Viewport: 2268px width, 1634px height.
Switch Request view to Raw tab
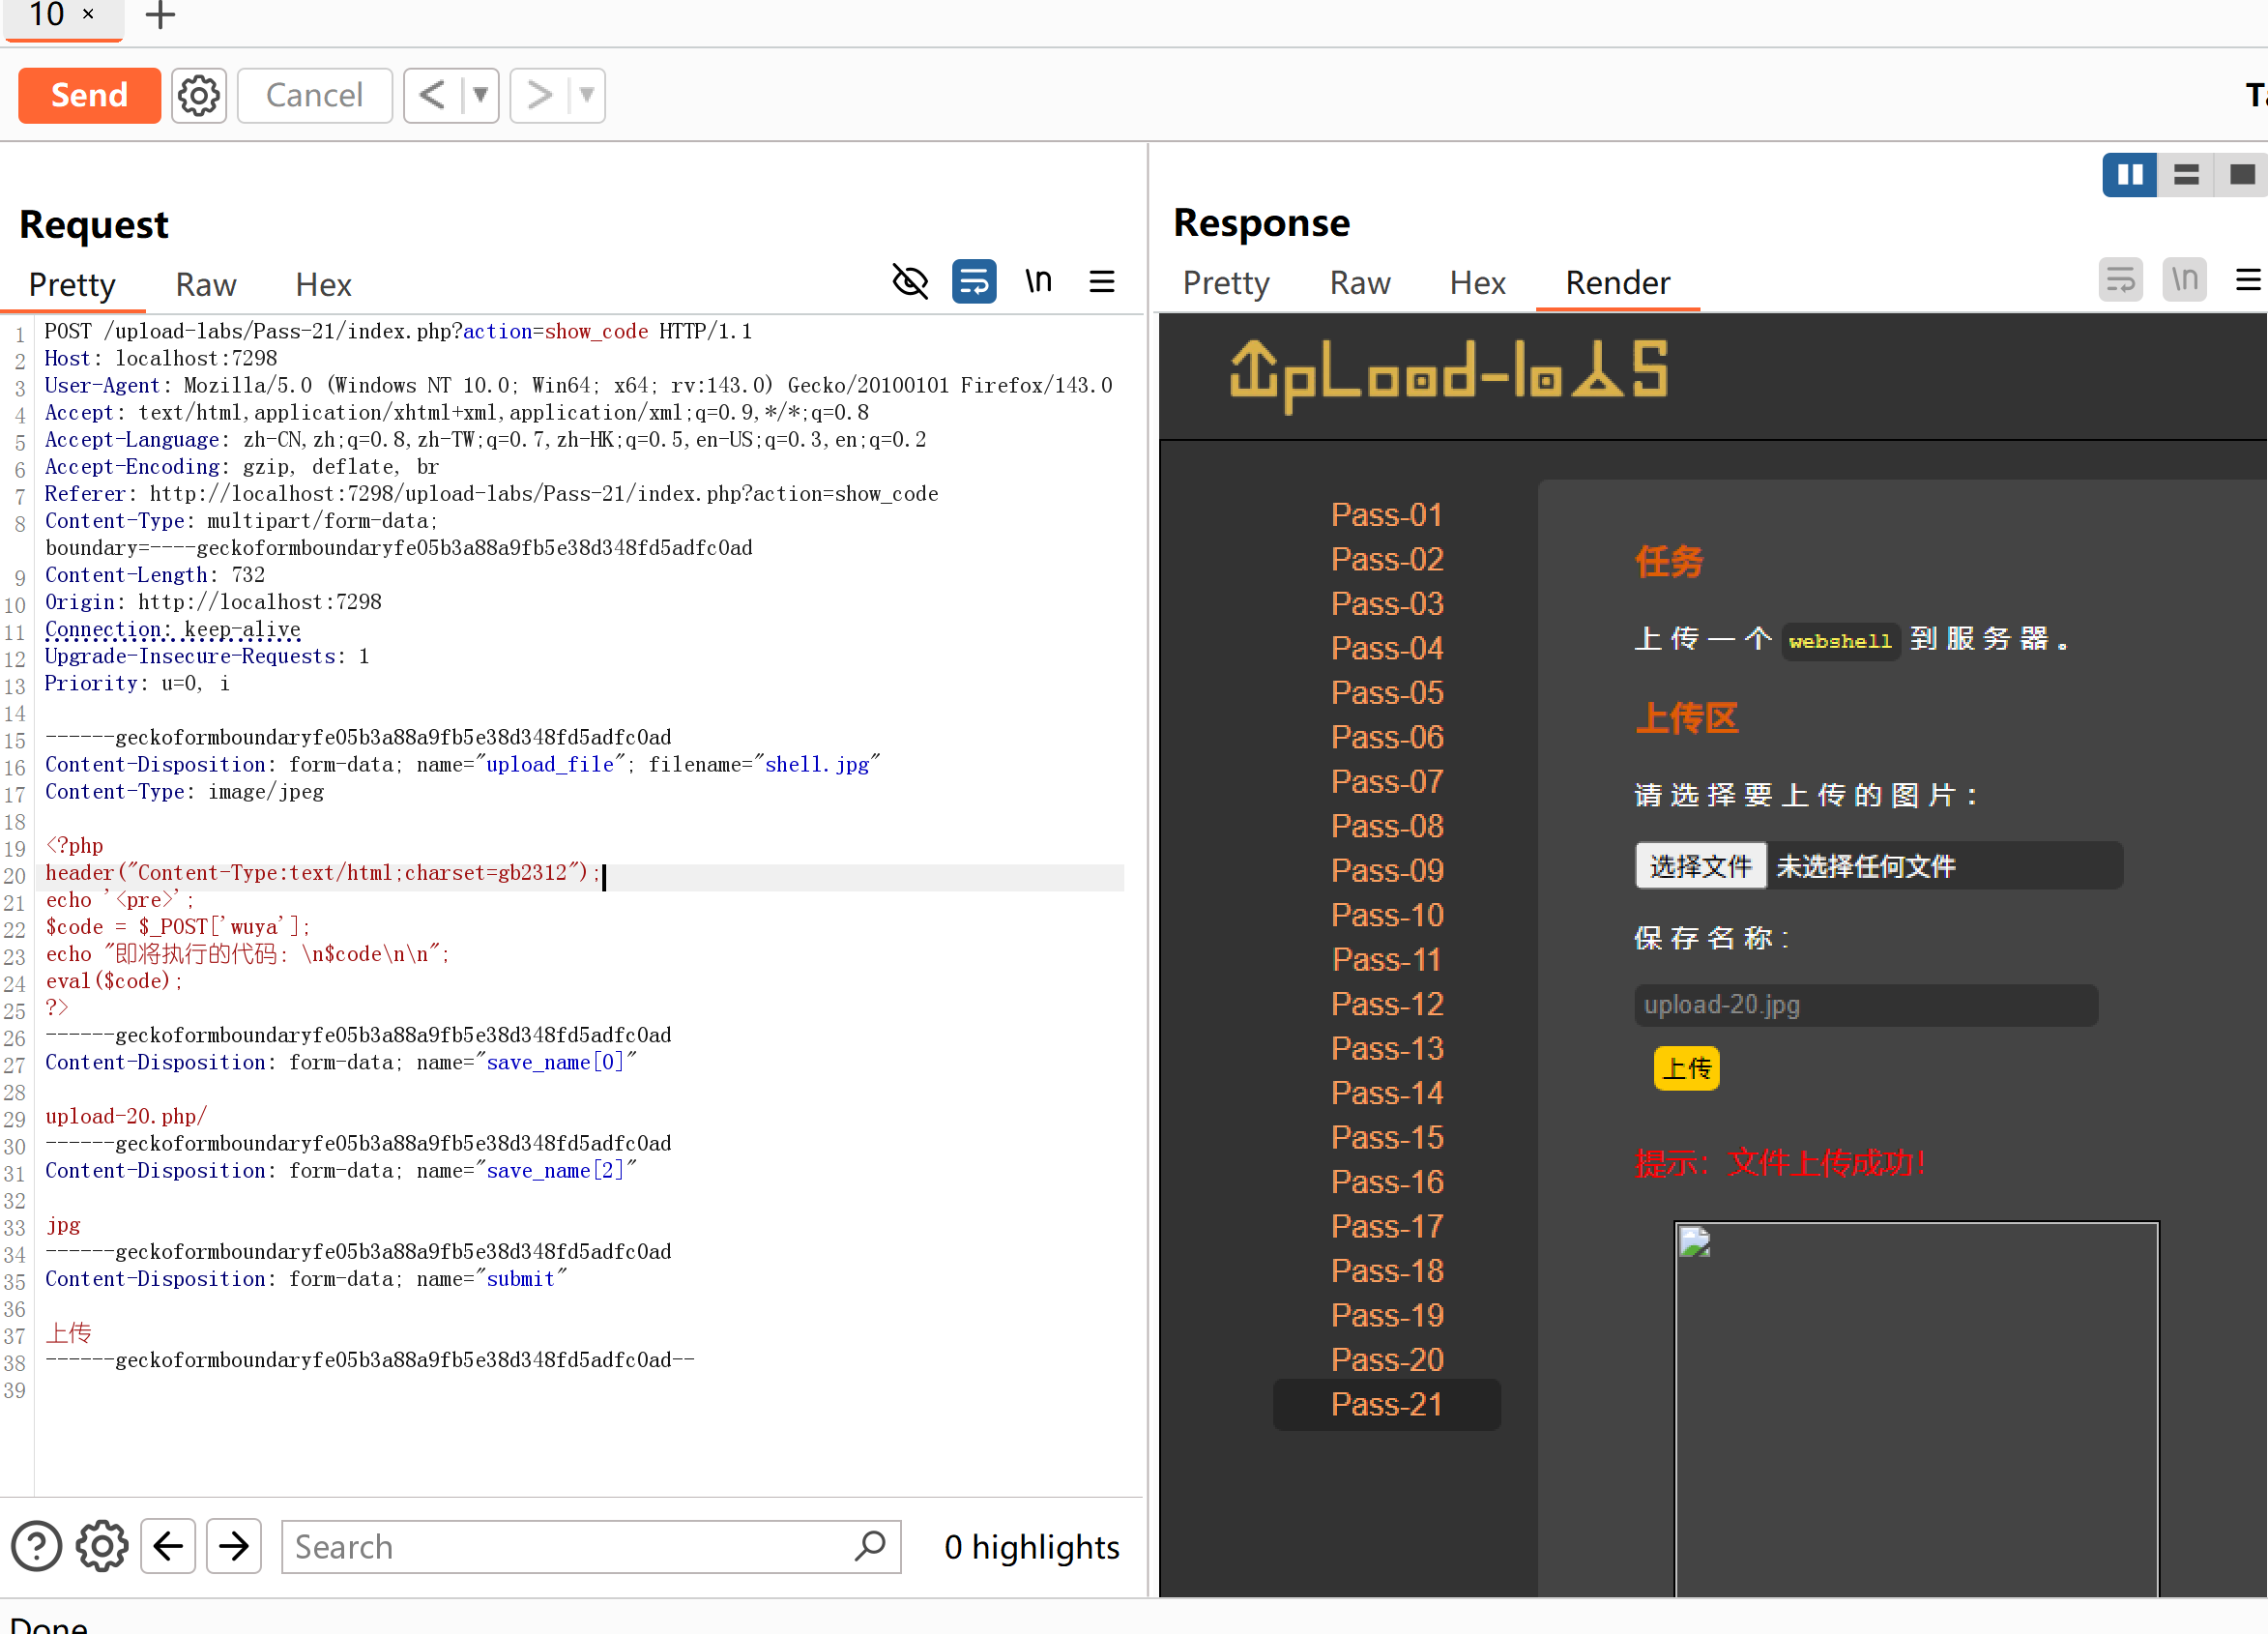pyautogui.click(x=206, y=285)
